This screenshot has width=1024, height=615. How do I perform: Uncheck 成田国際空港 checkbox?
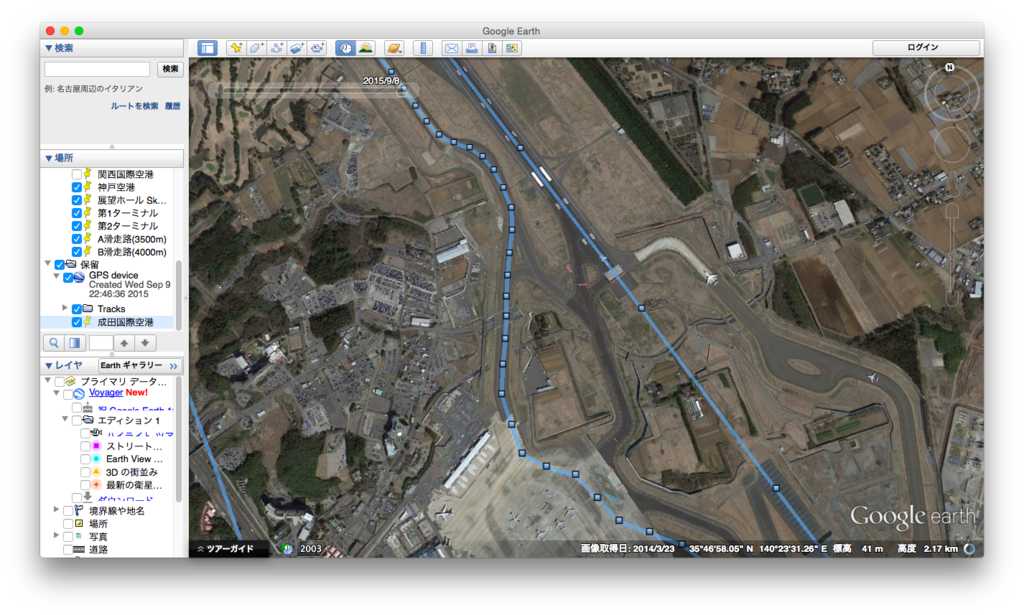[77, 322]
